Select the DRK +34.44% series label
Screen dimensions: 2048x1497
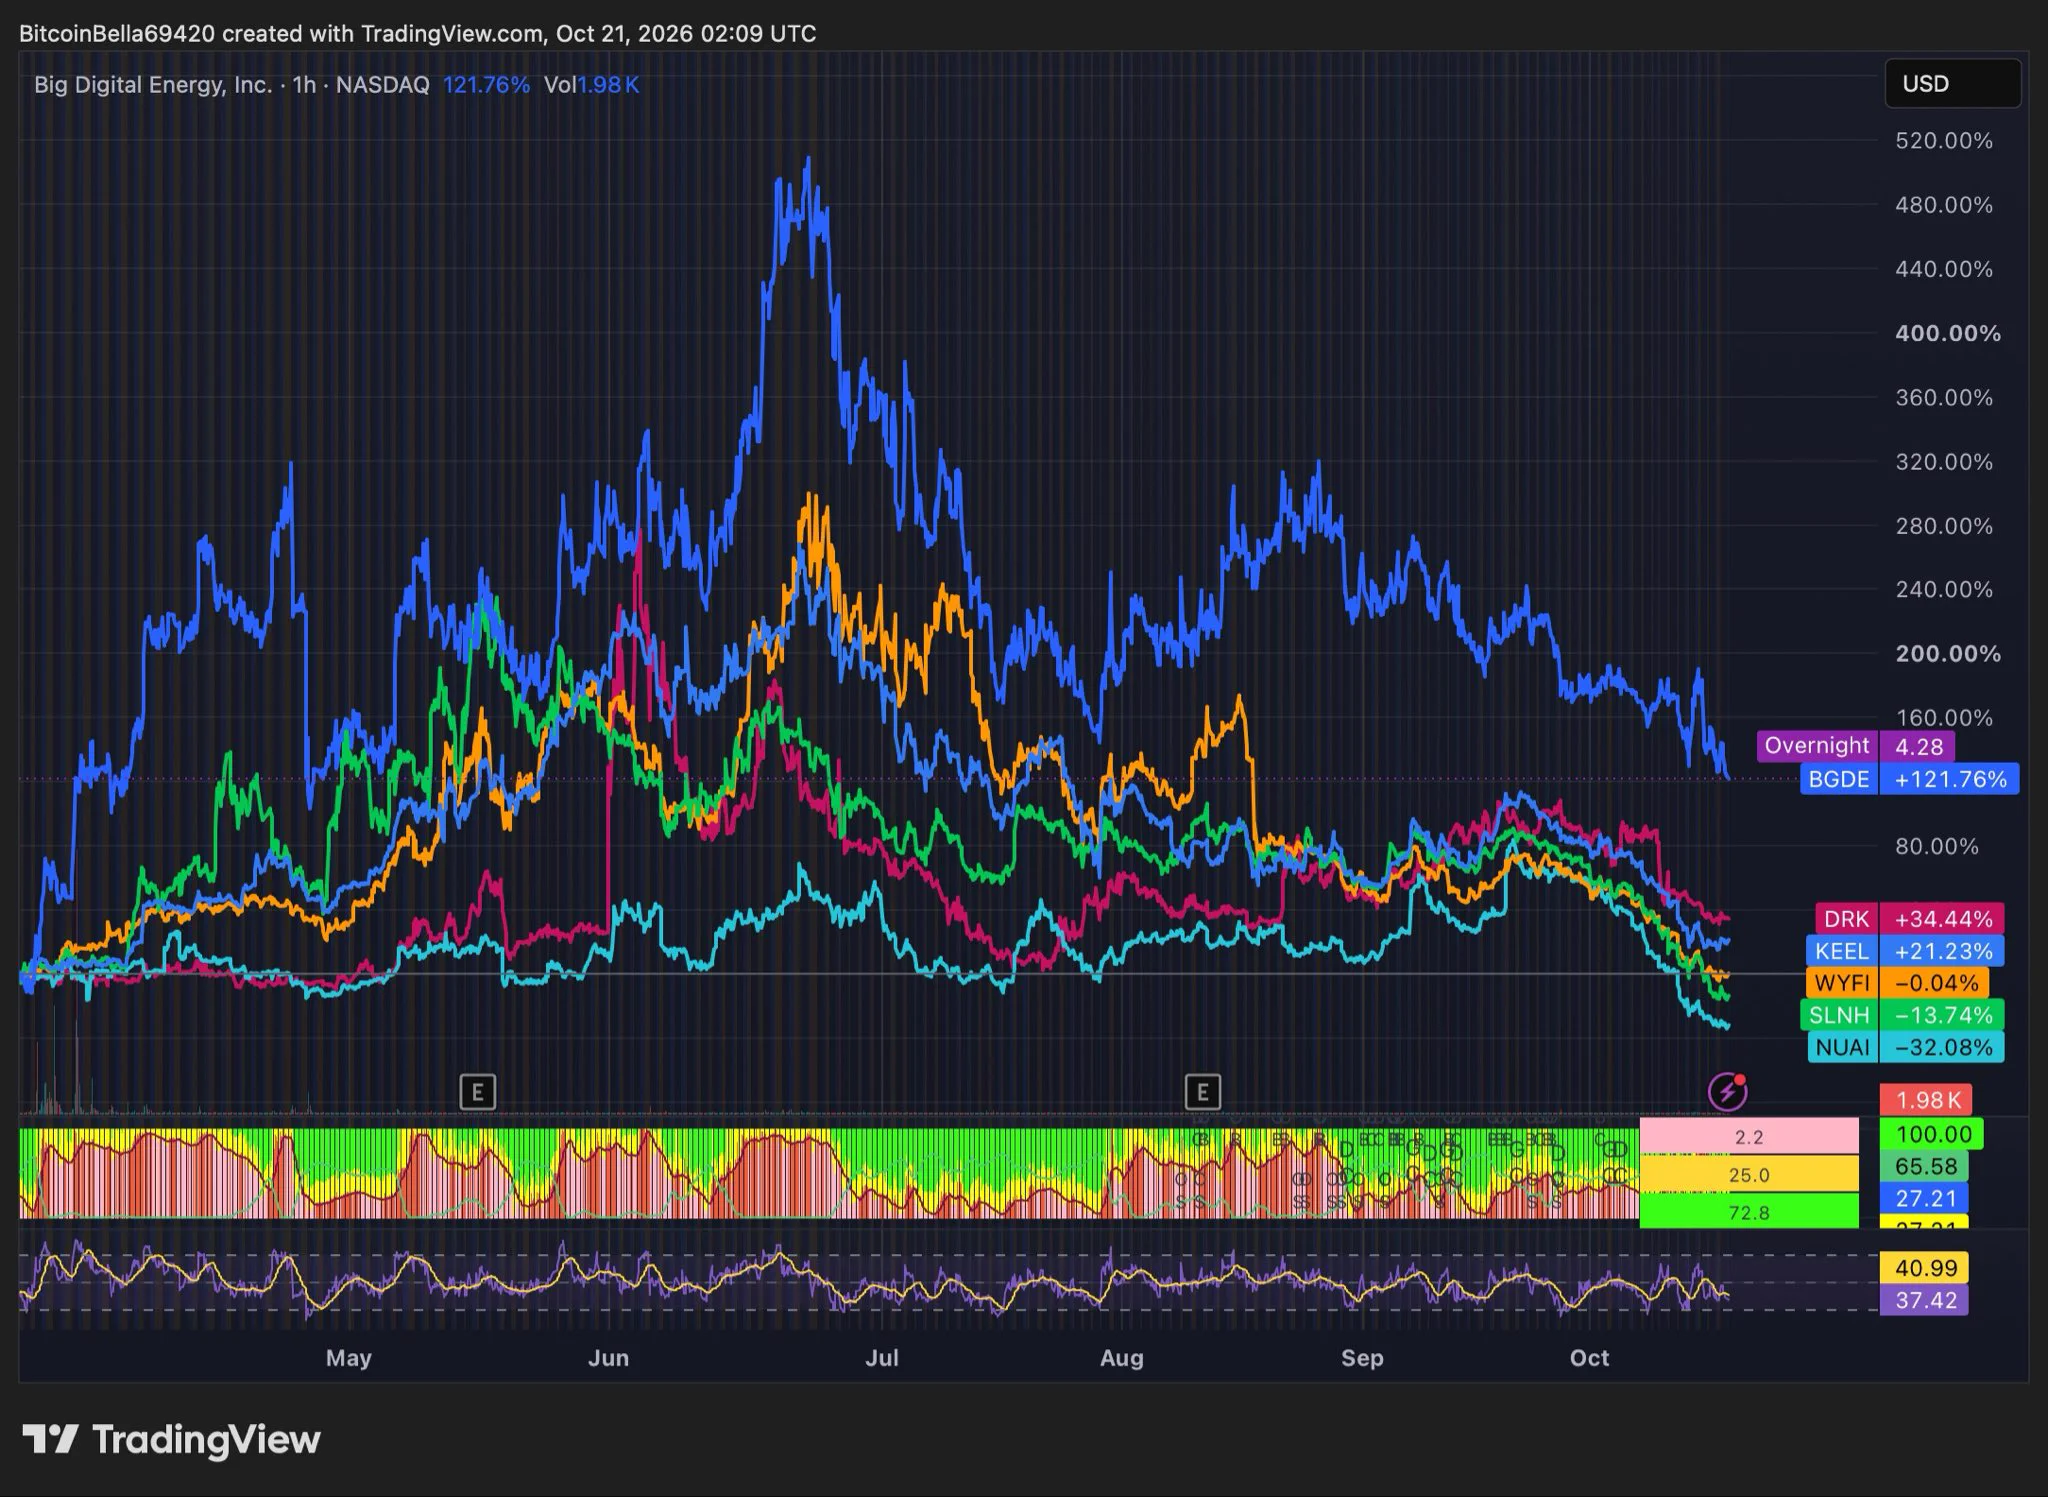point(1909,919)
